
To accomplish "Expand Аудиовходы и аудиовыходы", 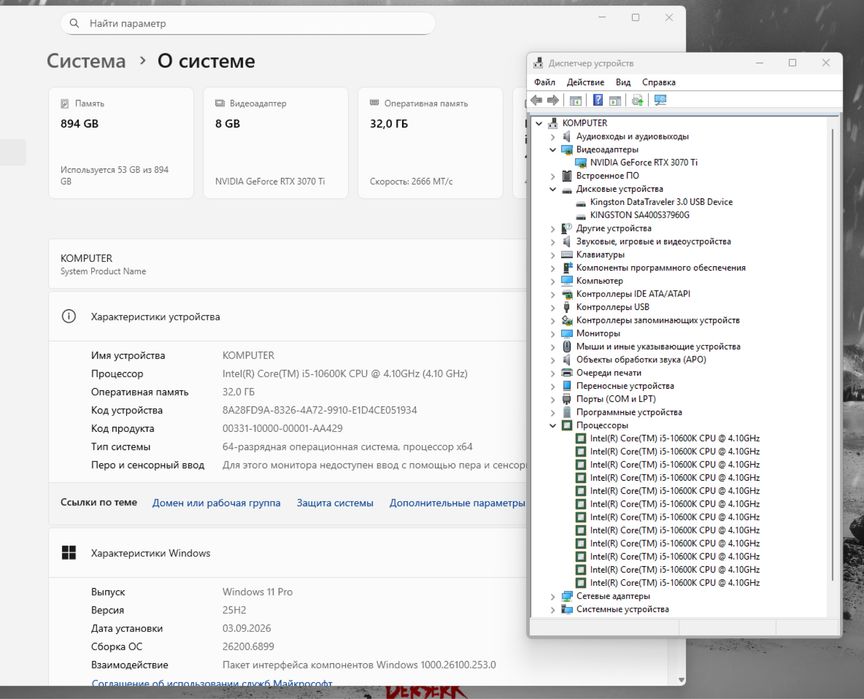I will 553,136.
